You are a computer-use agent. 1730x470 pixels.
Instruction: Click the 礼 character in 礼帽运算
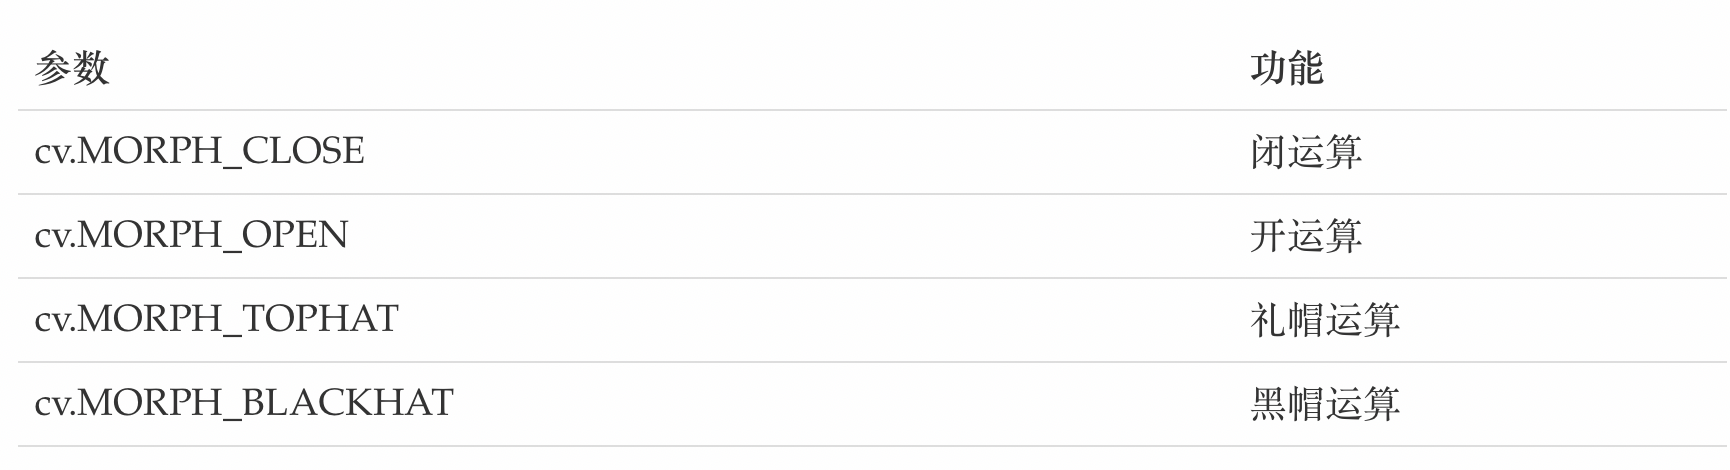pos(1268,321)
